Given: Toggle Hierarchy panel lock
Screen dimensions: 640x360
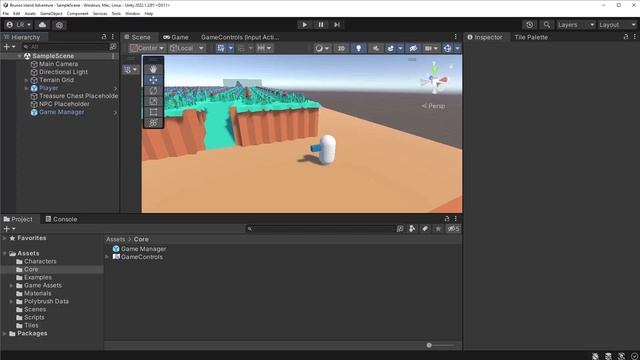Looking at the screenshot, I should point(104,37).
